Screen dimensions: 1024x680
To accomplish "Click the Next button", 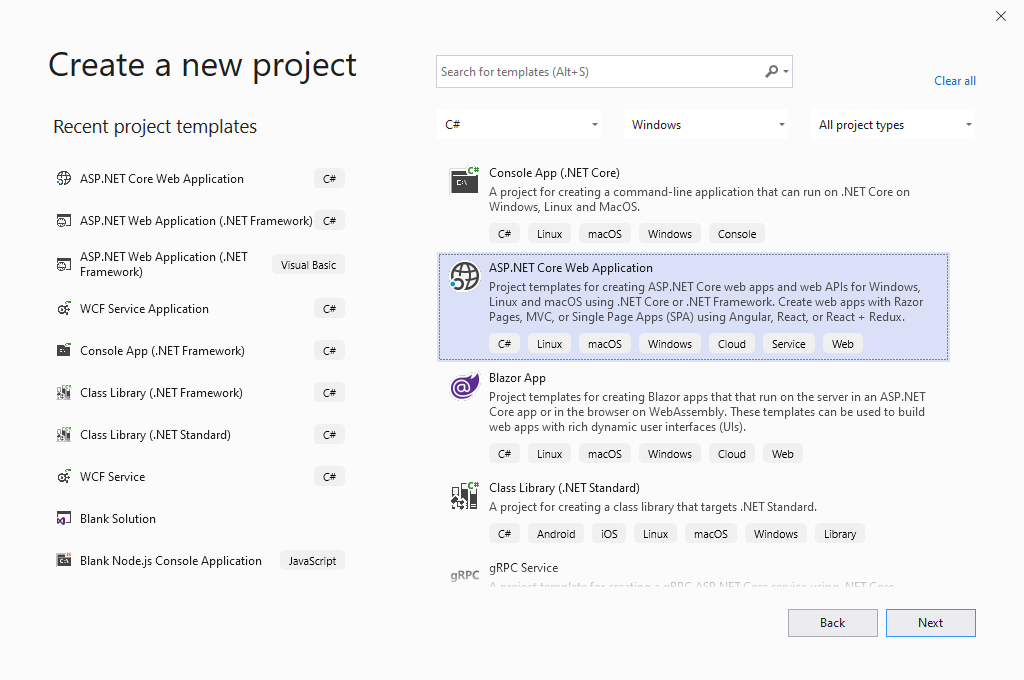I will pos(930,622).
